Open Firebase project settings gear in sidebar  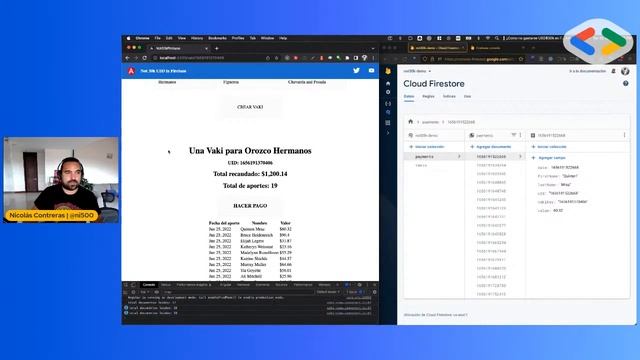[x=388, y=92]
